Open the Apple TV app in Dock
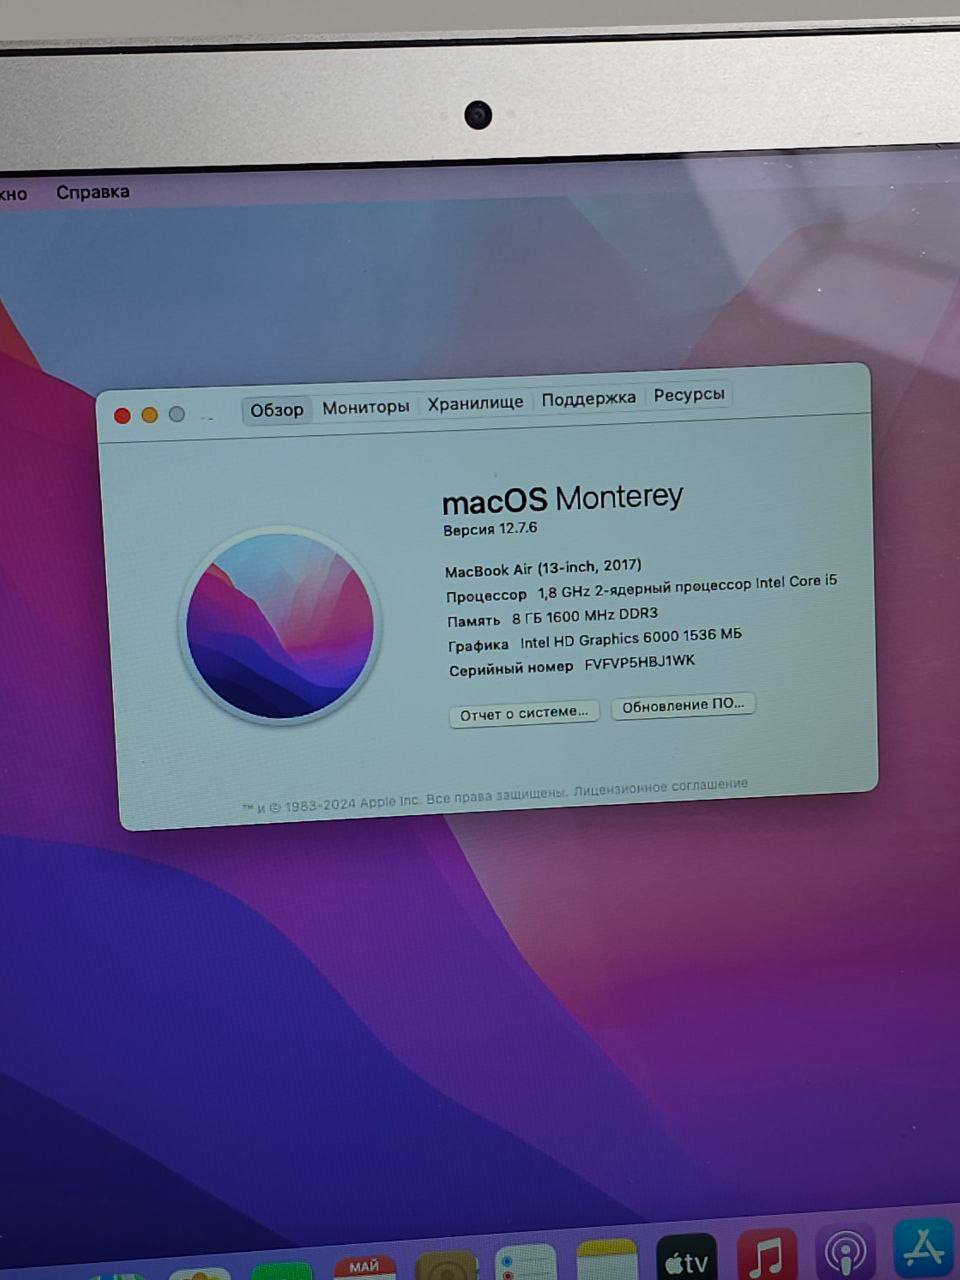The image size is (960, 1280). pyautogui.click(x=686, y=1258)
